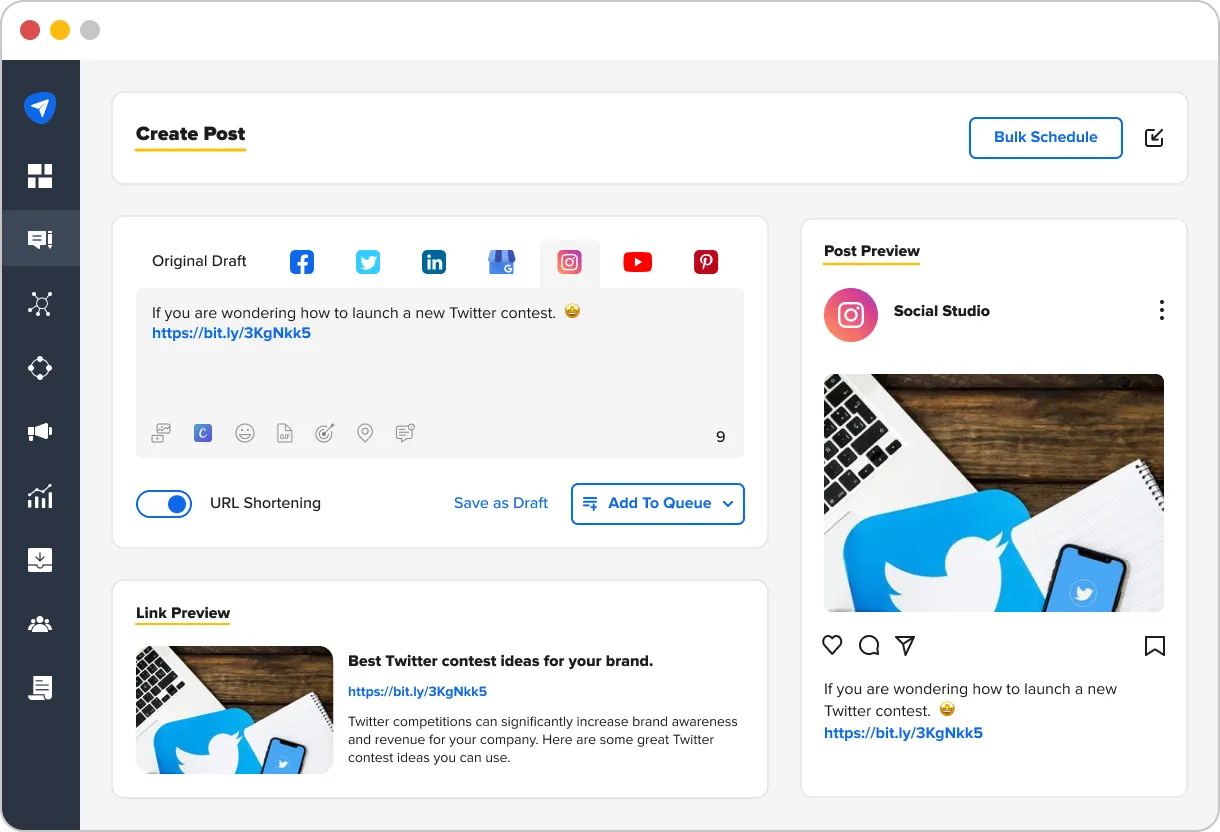Open the team members icon in sidebar
The width and height of the screenshot is (1220, 832).
click(40, 624)
